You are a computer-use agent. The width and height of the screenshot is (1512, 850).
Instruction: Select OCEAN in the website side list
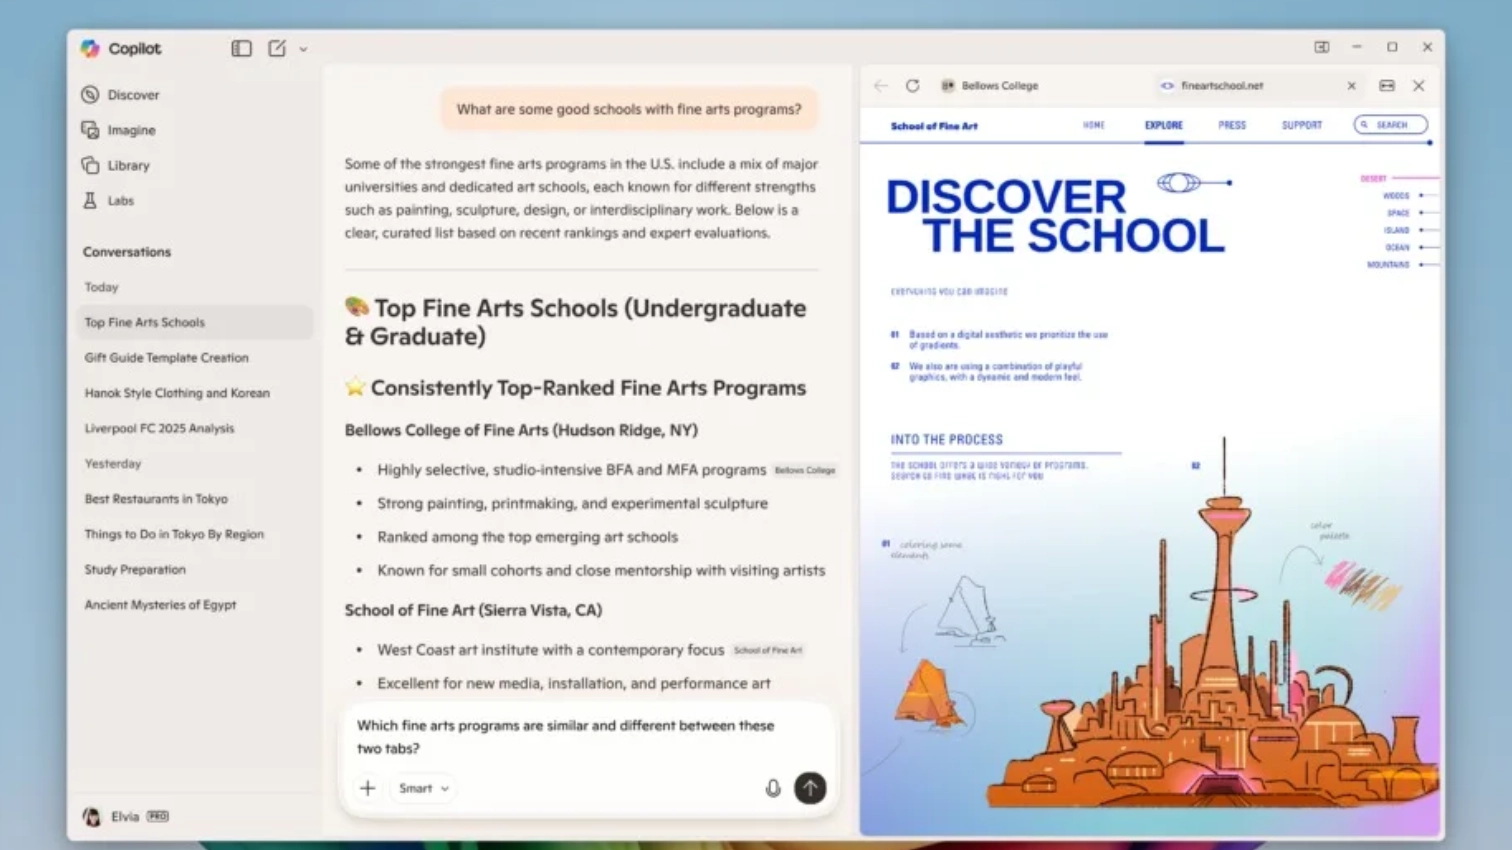(1397, 247)
